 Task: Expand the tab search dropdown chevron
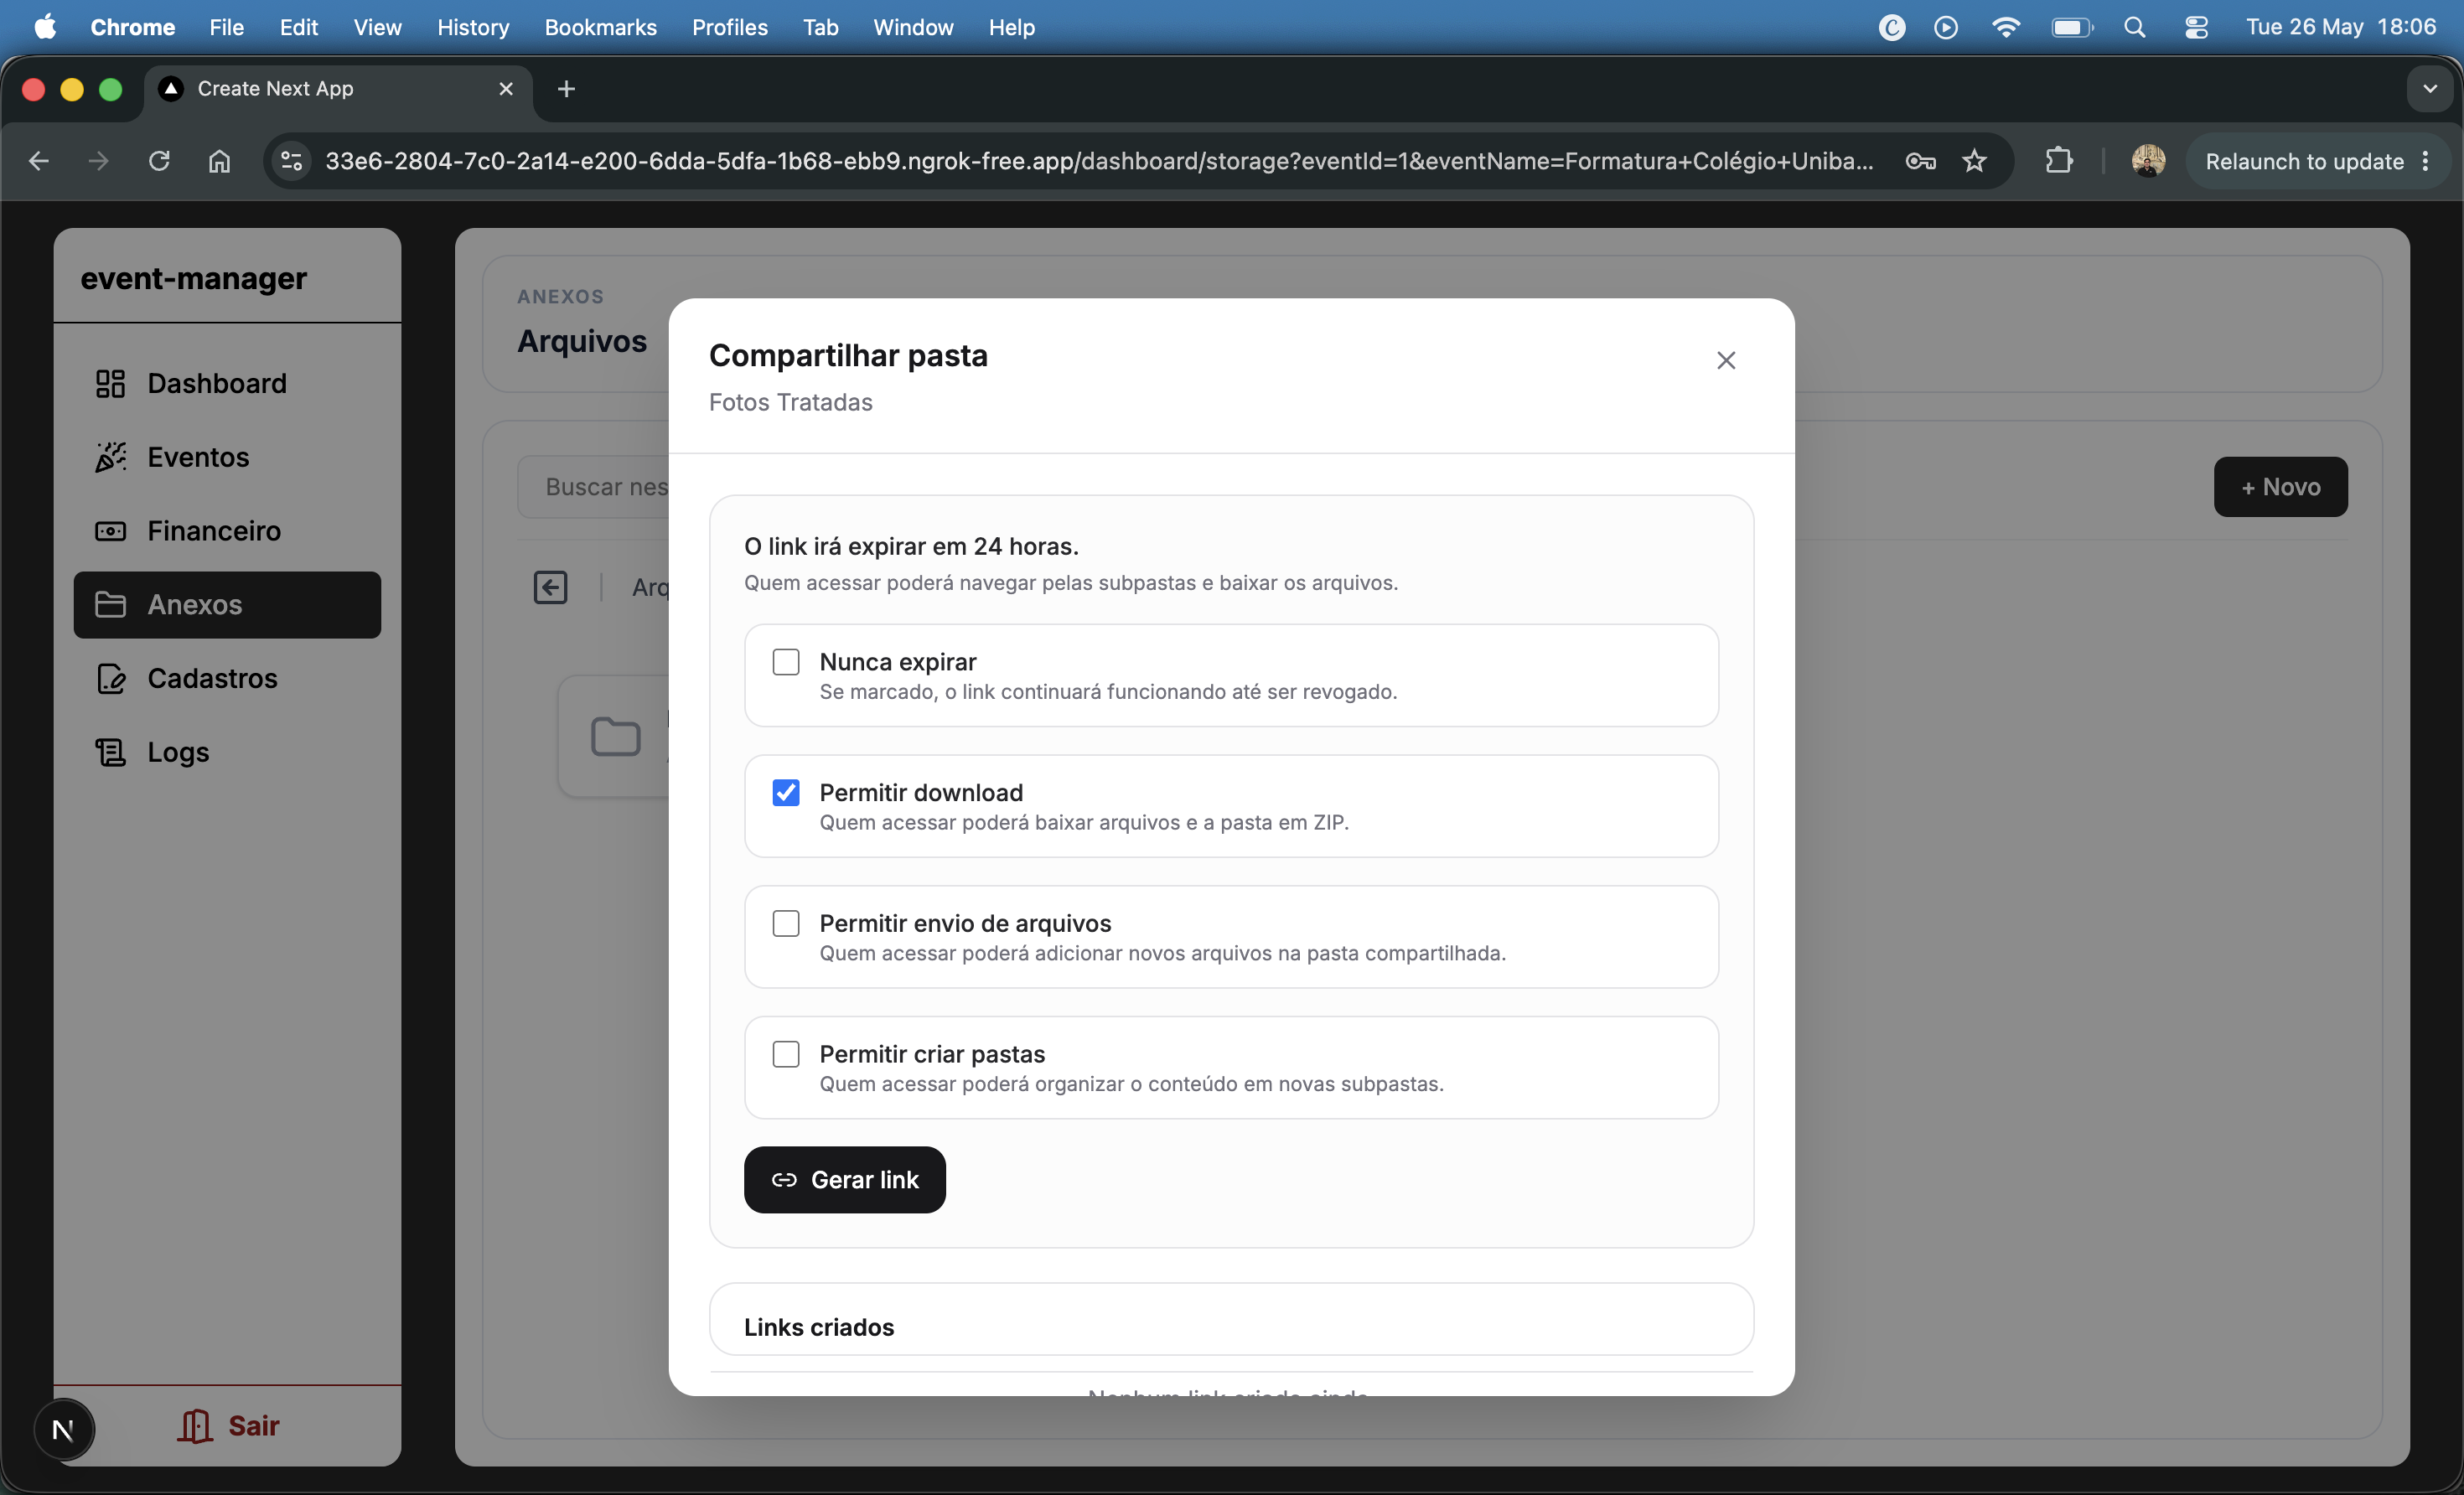(2430, 89)
